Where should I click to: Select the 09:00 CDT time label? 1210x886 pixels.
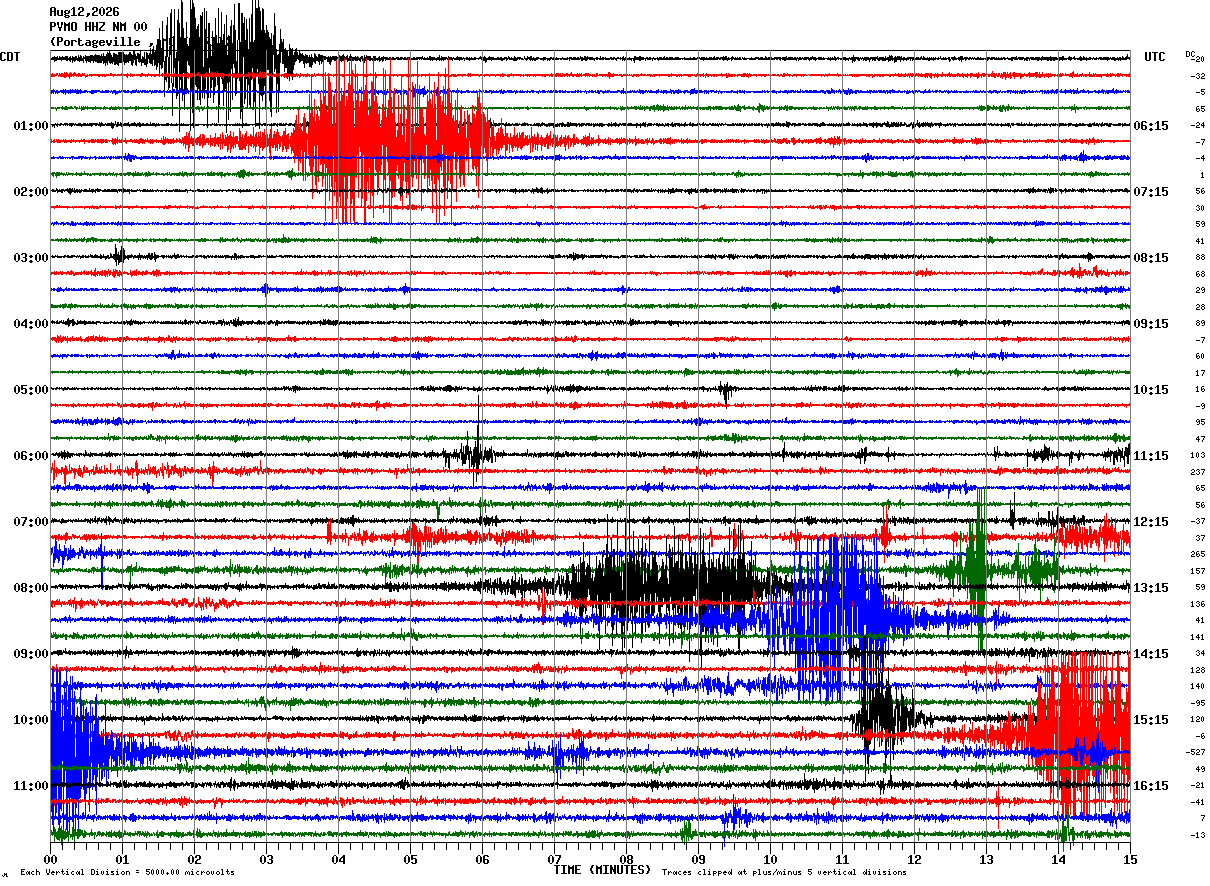coord(31,654)
